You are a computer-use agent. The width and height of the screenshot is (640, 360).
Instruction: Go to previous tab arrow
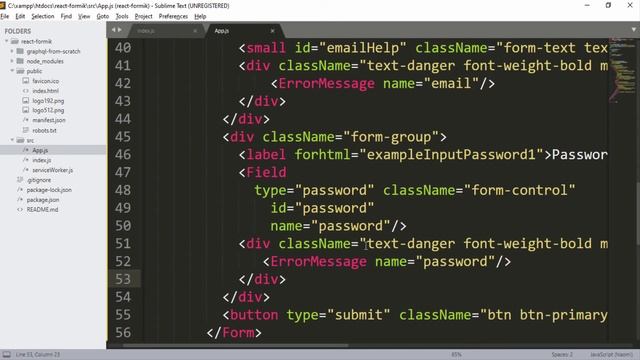coord(113,30)
